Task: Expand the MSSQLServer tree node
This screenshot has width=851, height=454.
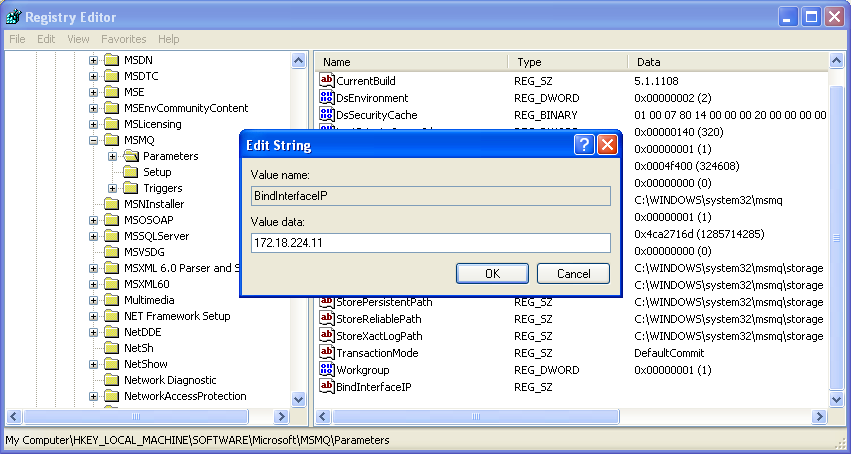Action: point(94,236)
